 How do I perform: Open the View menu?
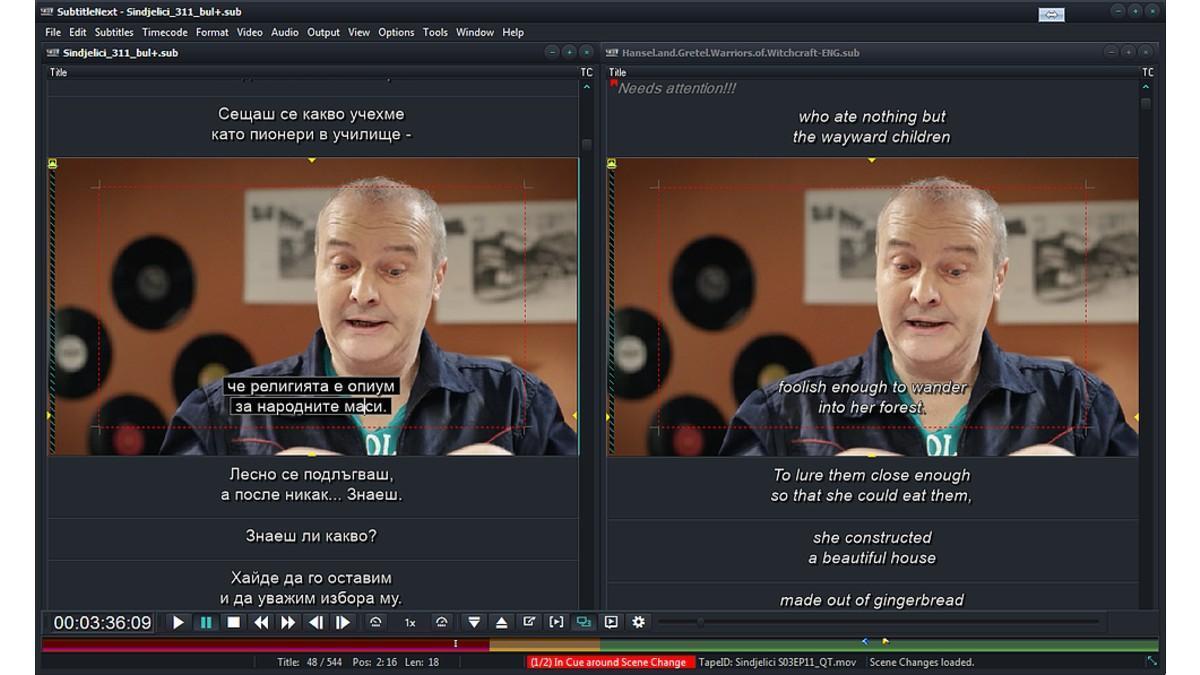(x=359, y=32)
